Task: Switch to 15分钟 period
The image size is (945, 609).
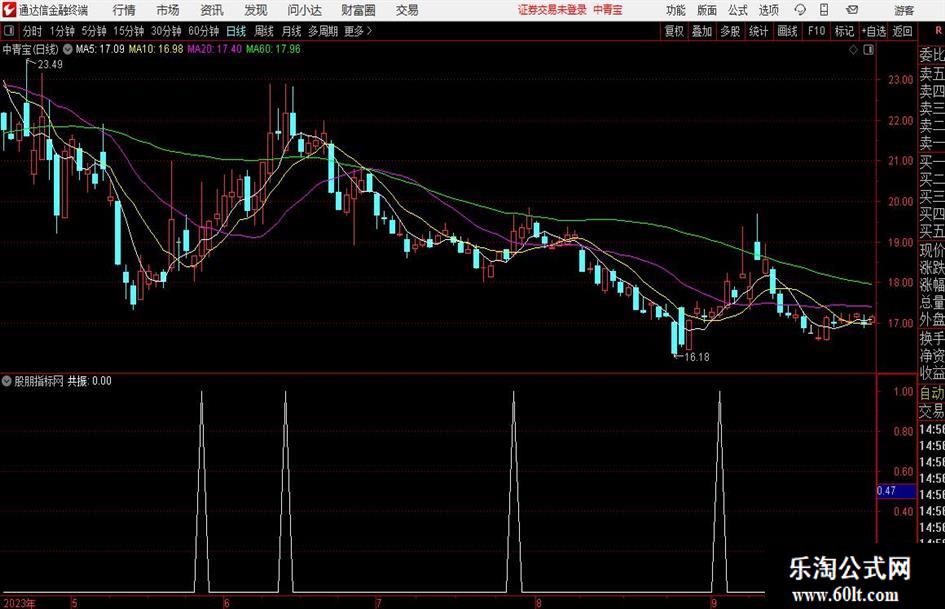Action: pos(129,31)
